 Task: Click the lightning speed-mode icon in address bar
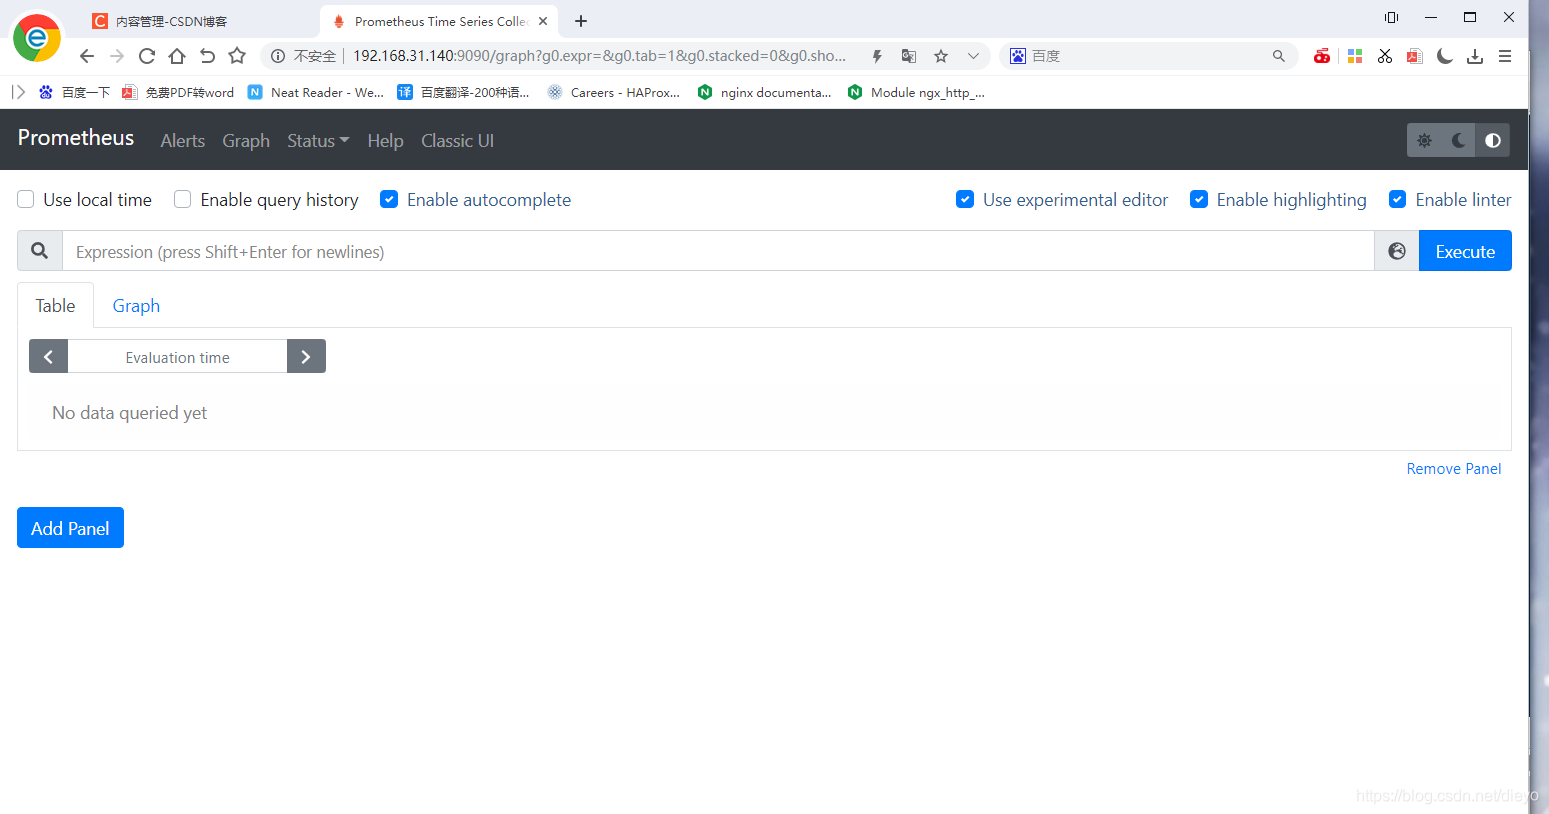coord(877,56)
